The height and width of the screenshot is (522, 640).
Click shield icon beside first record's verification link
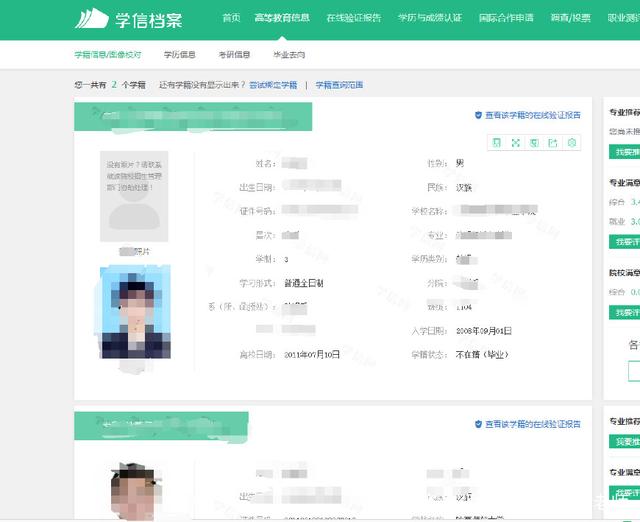478,115
